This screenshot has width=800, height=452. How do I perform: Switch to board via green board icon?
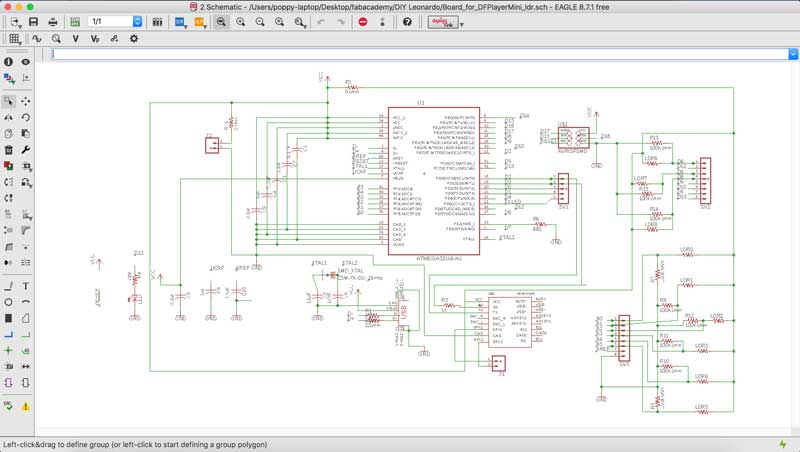point(75,22)
